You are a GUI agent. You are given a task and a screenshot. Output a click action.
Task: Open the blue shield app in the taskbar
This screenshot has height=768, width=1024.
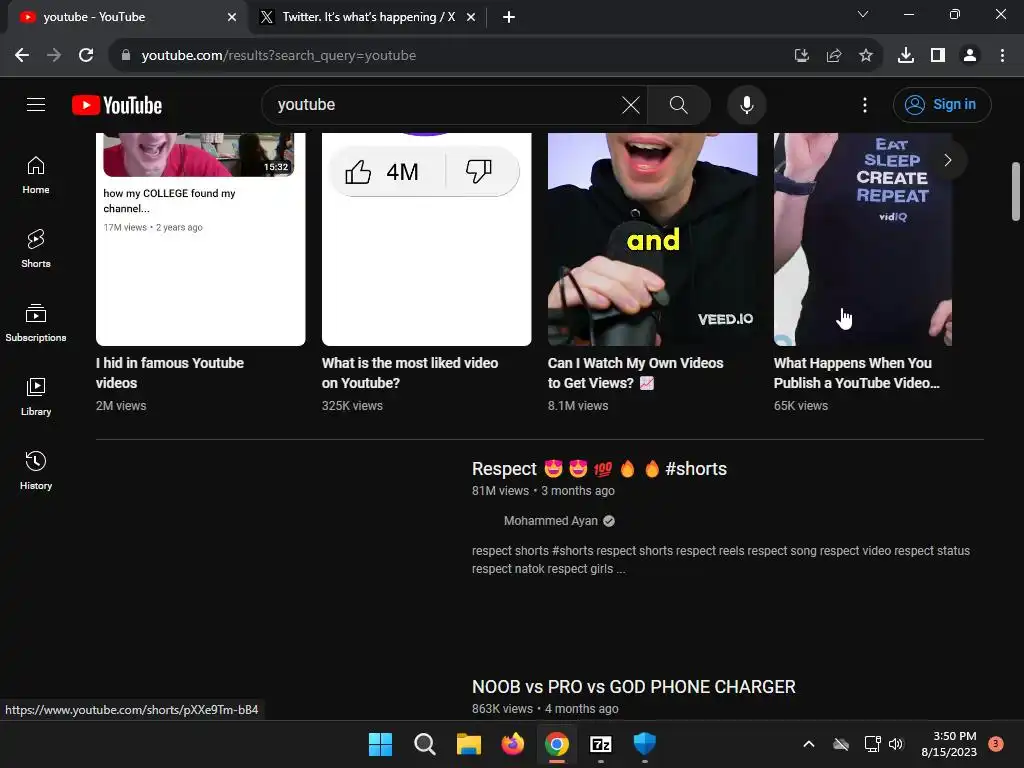[x=645, y=744]
